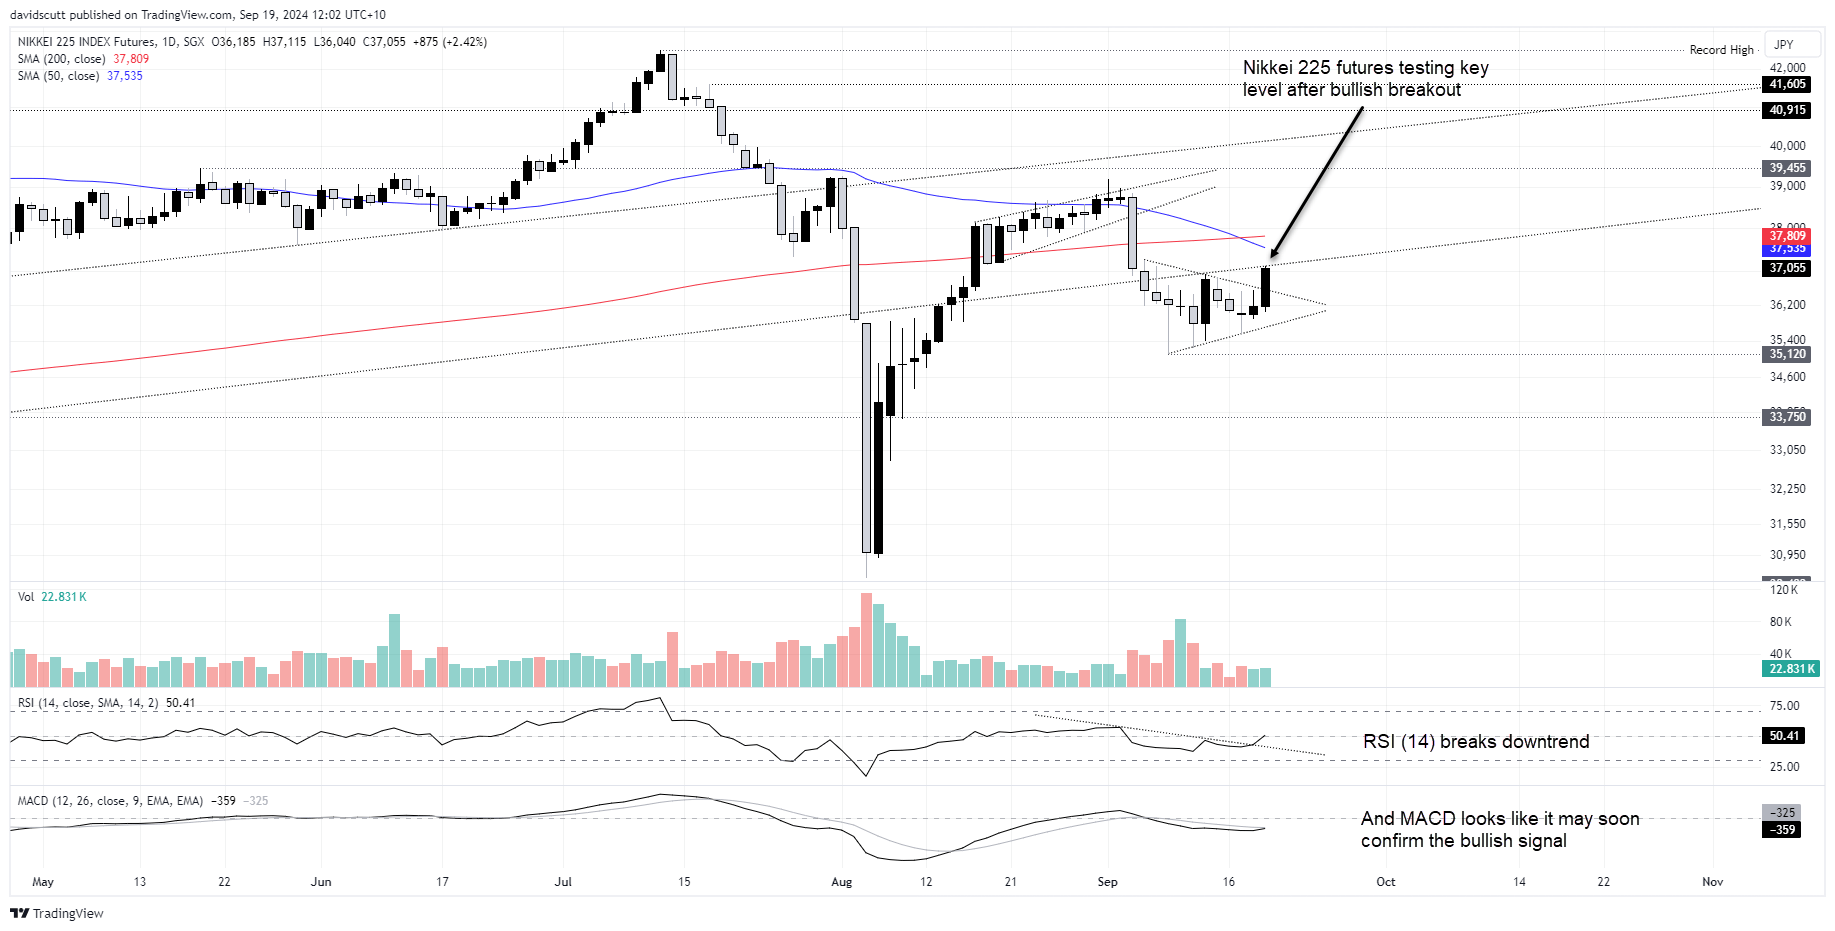
Task: Click the C37,055 close value in legend
Action: click(x=384, y=42)
